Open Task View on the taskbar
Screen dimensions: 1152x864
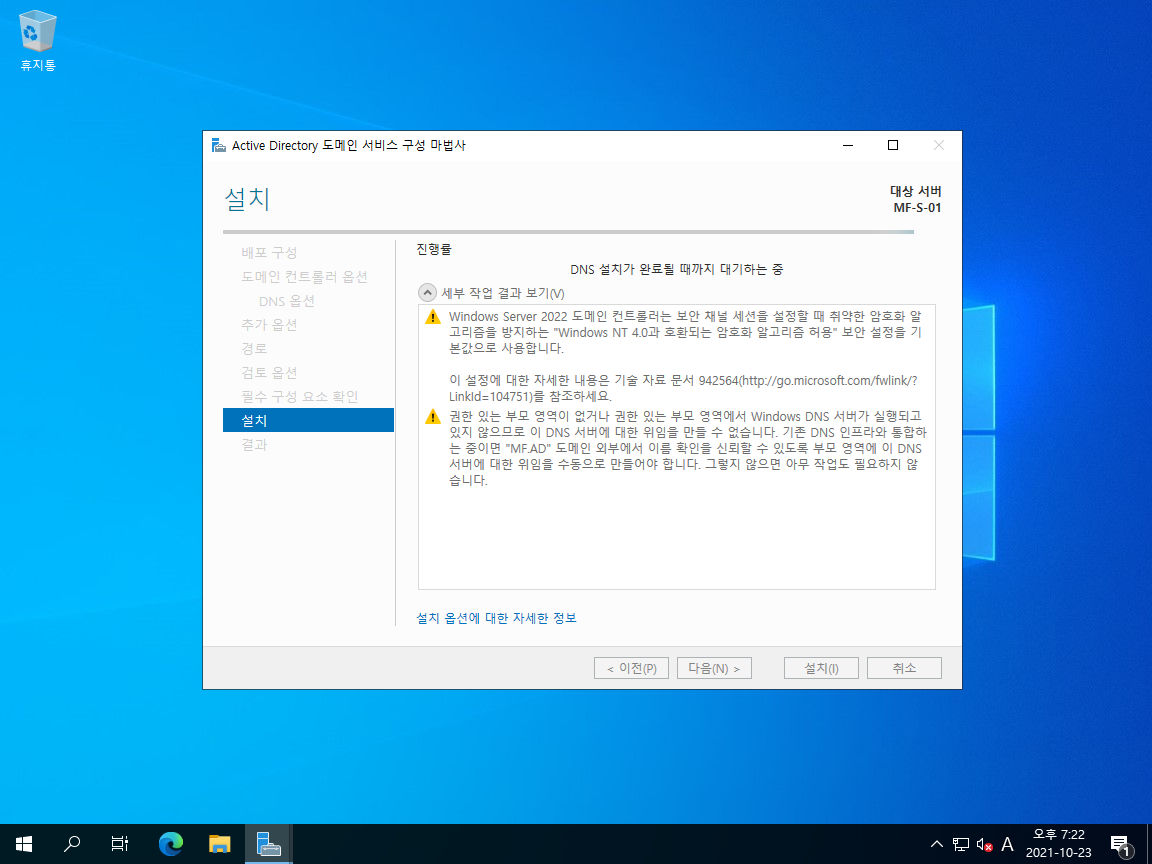120,844
